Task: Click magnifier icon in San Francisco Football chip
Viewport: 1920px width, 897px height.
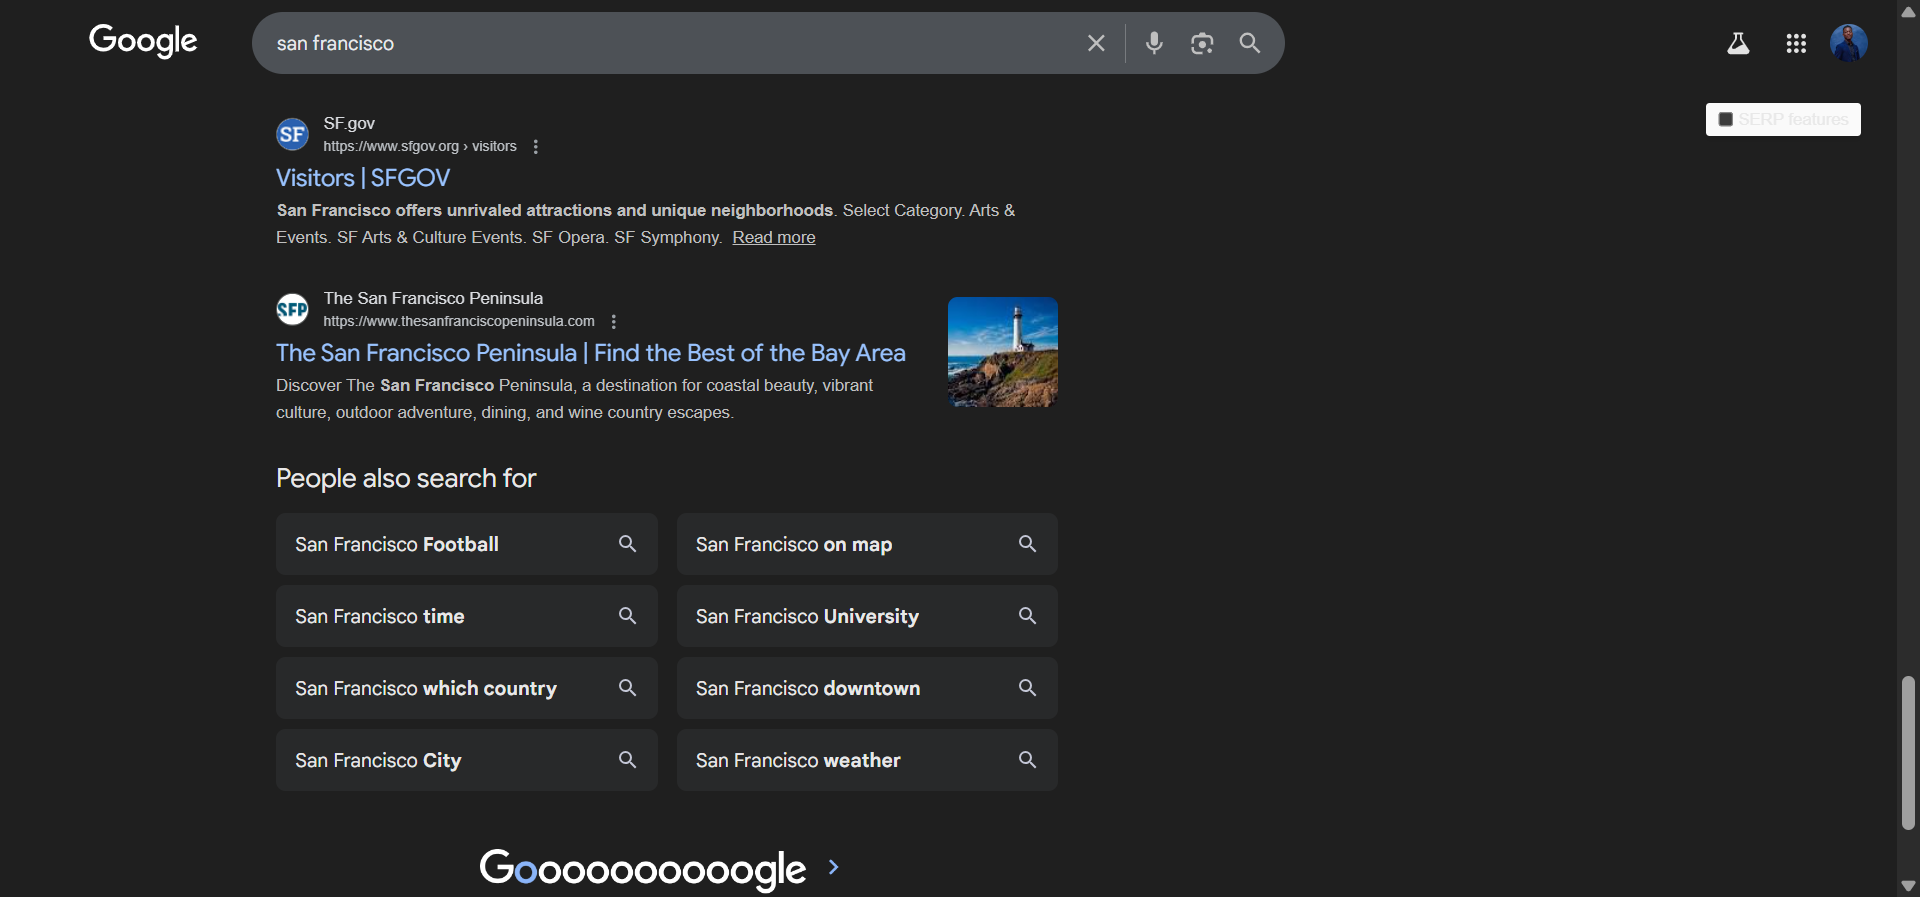Action: [x=627, y=543]
